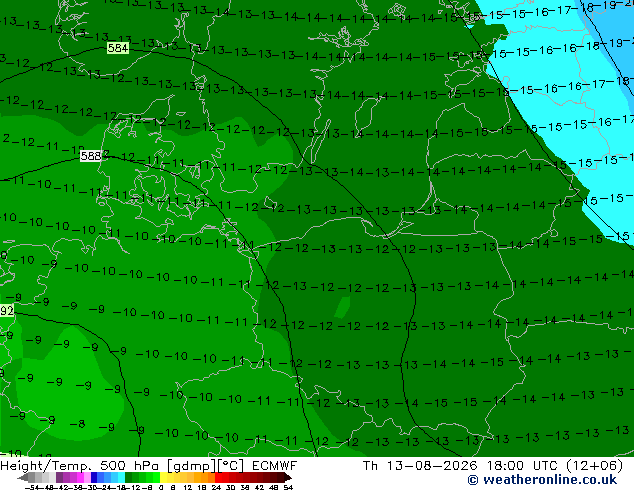This screenshot has height=490, width=634.
Task: Click the left gray arrow of legend
Action: pos(23,477)
